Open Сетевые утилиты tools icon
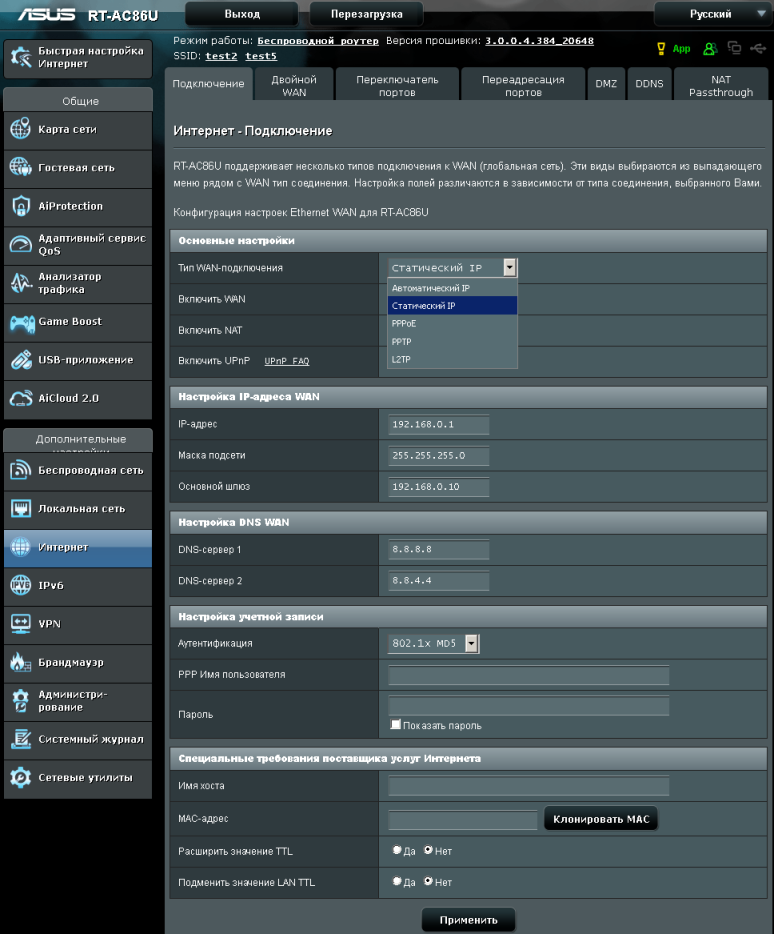 [20, 777]
